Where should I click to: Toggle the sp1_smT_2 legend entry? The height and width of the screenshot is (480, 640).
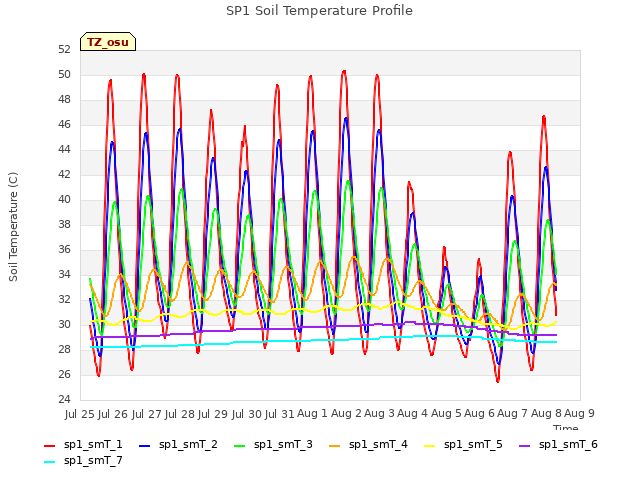(178, 444)
